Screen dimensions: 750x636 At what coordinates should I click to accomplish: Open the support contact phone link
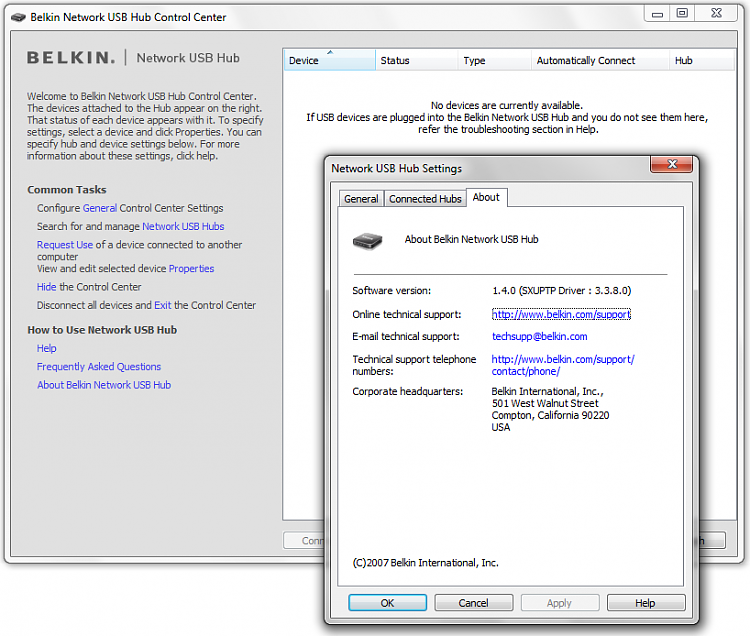(562, 365)
